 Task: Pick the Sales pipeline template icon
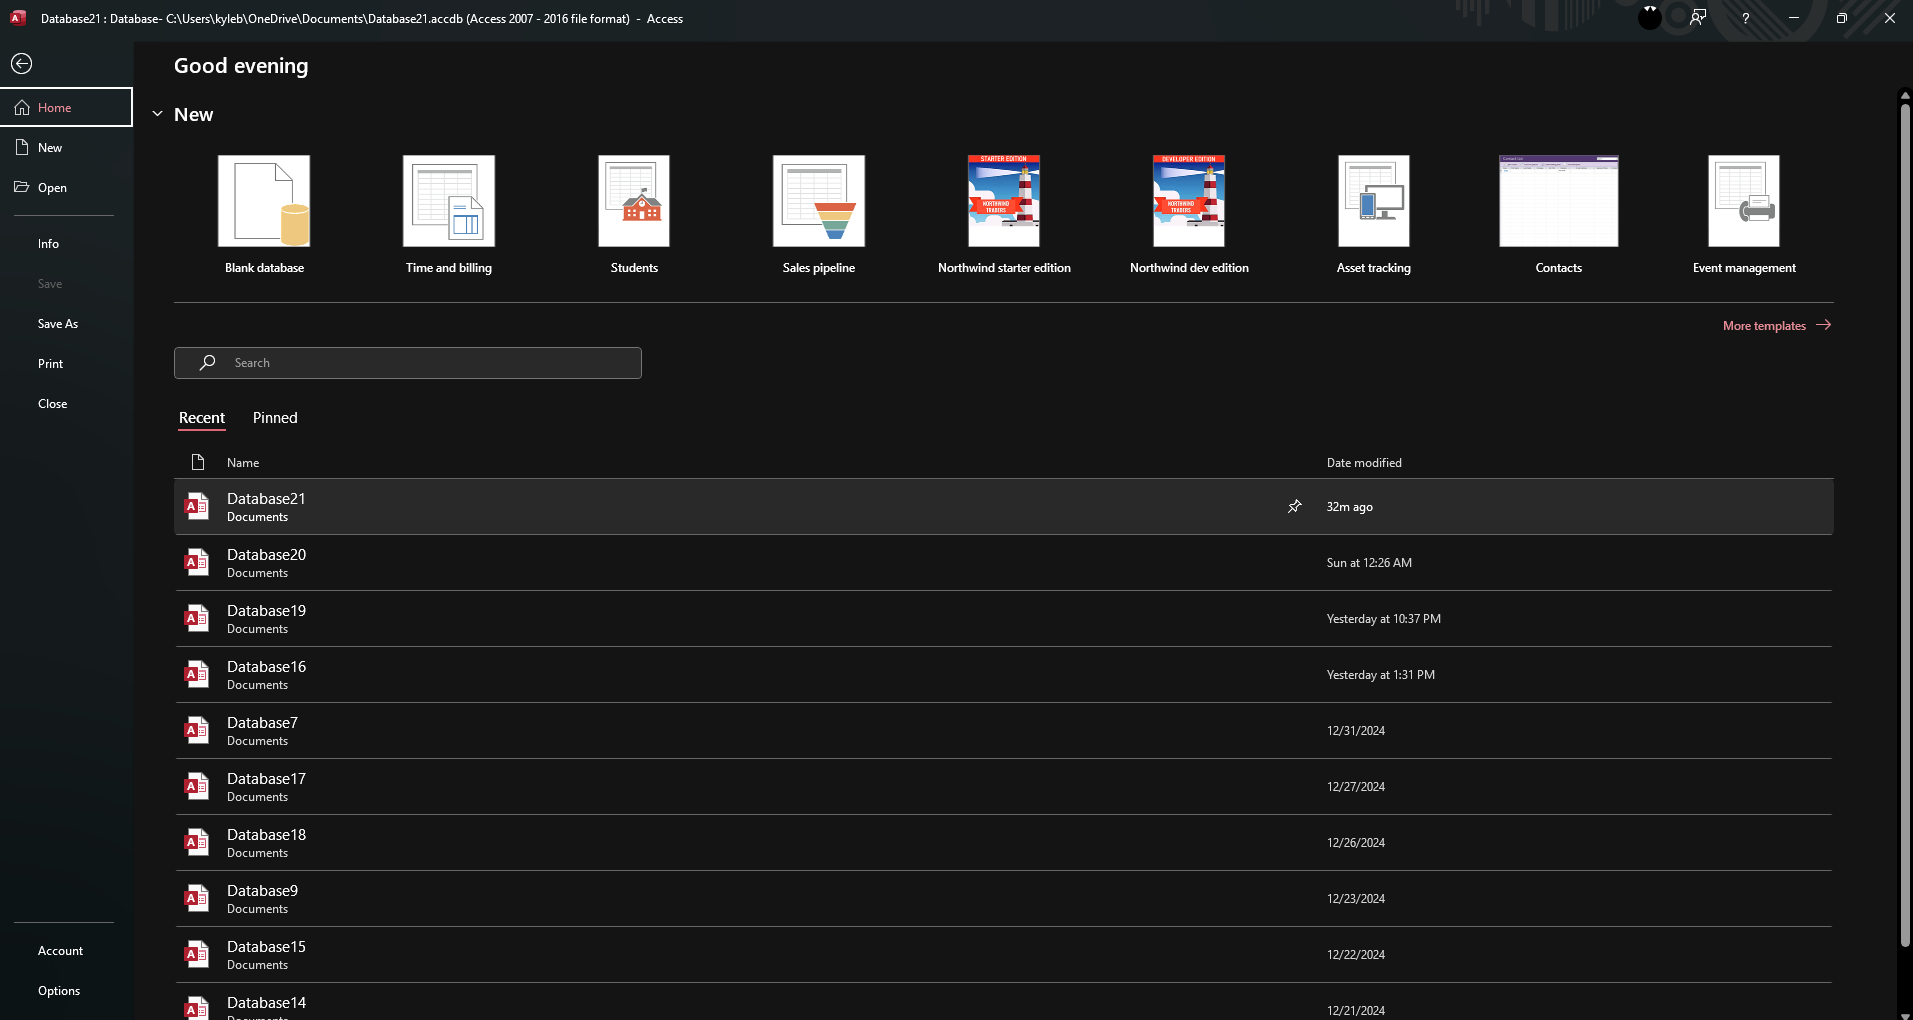(819, 201)
